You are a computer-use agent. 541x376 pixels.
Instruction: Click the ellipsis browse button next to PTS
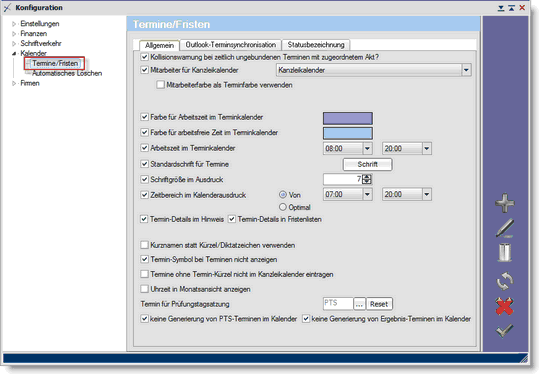tap(359, 304)
